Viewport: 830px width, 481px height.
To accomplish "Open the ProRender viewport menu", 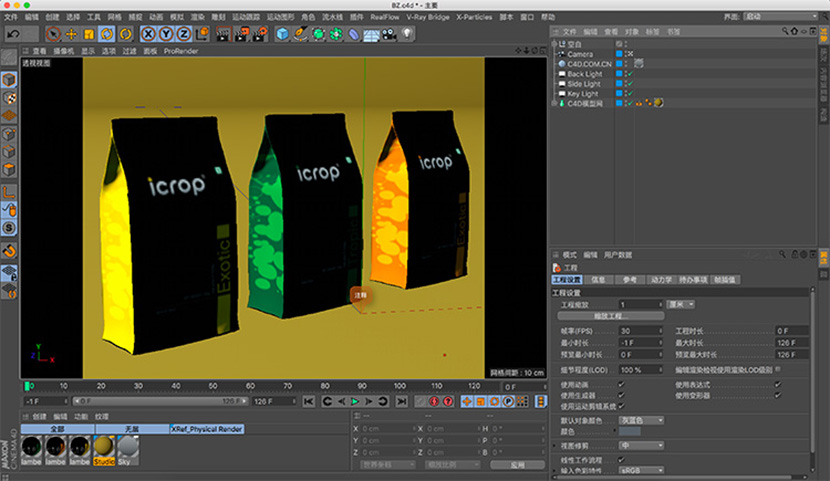I will (x=181, y=51).
